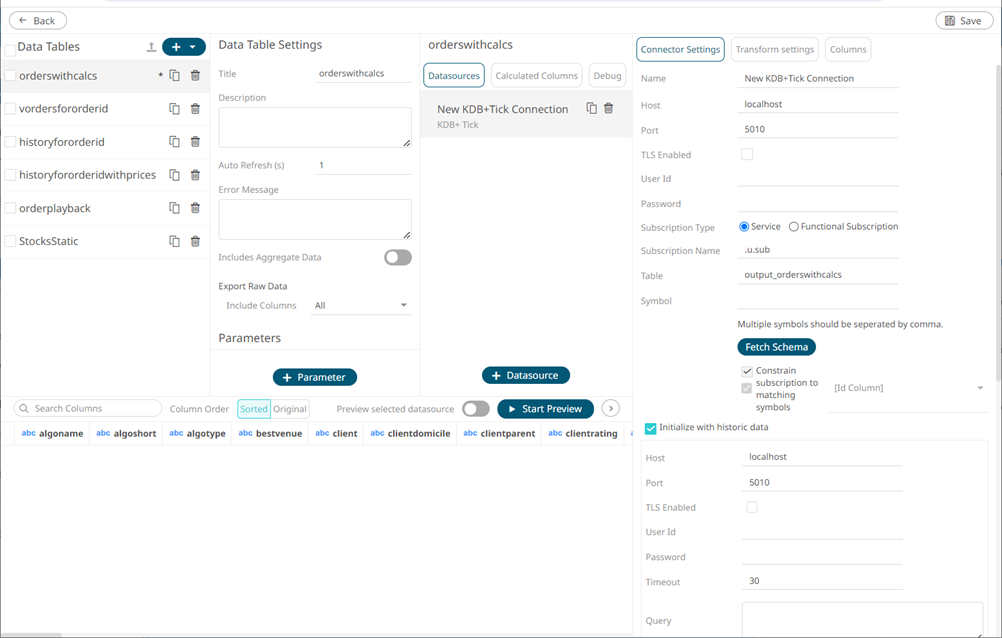Fetch Schema from connection

776,347
